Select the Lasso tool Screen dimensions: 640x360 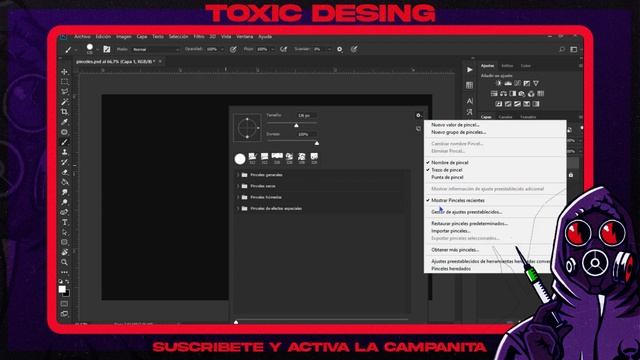point(64,92)
